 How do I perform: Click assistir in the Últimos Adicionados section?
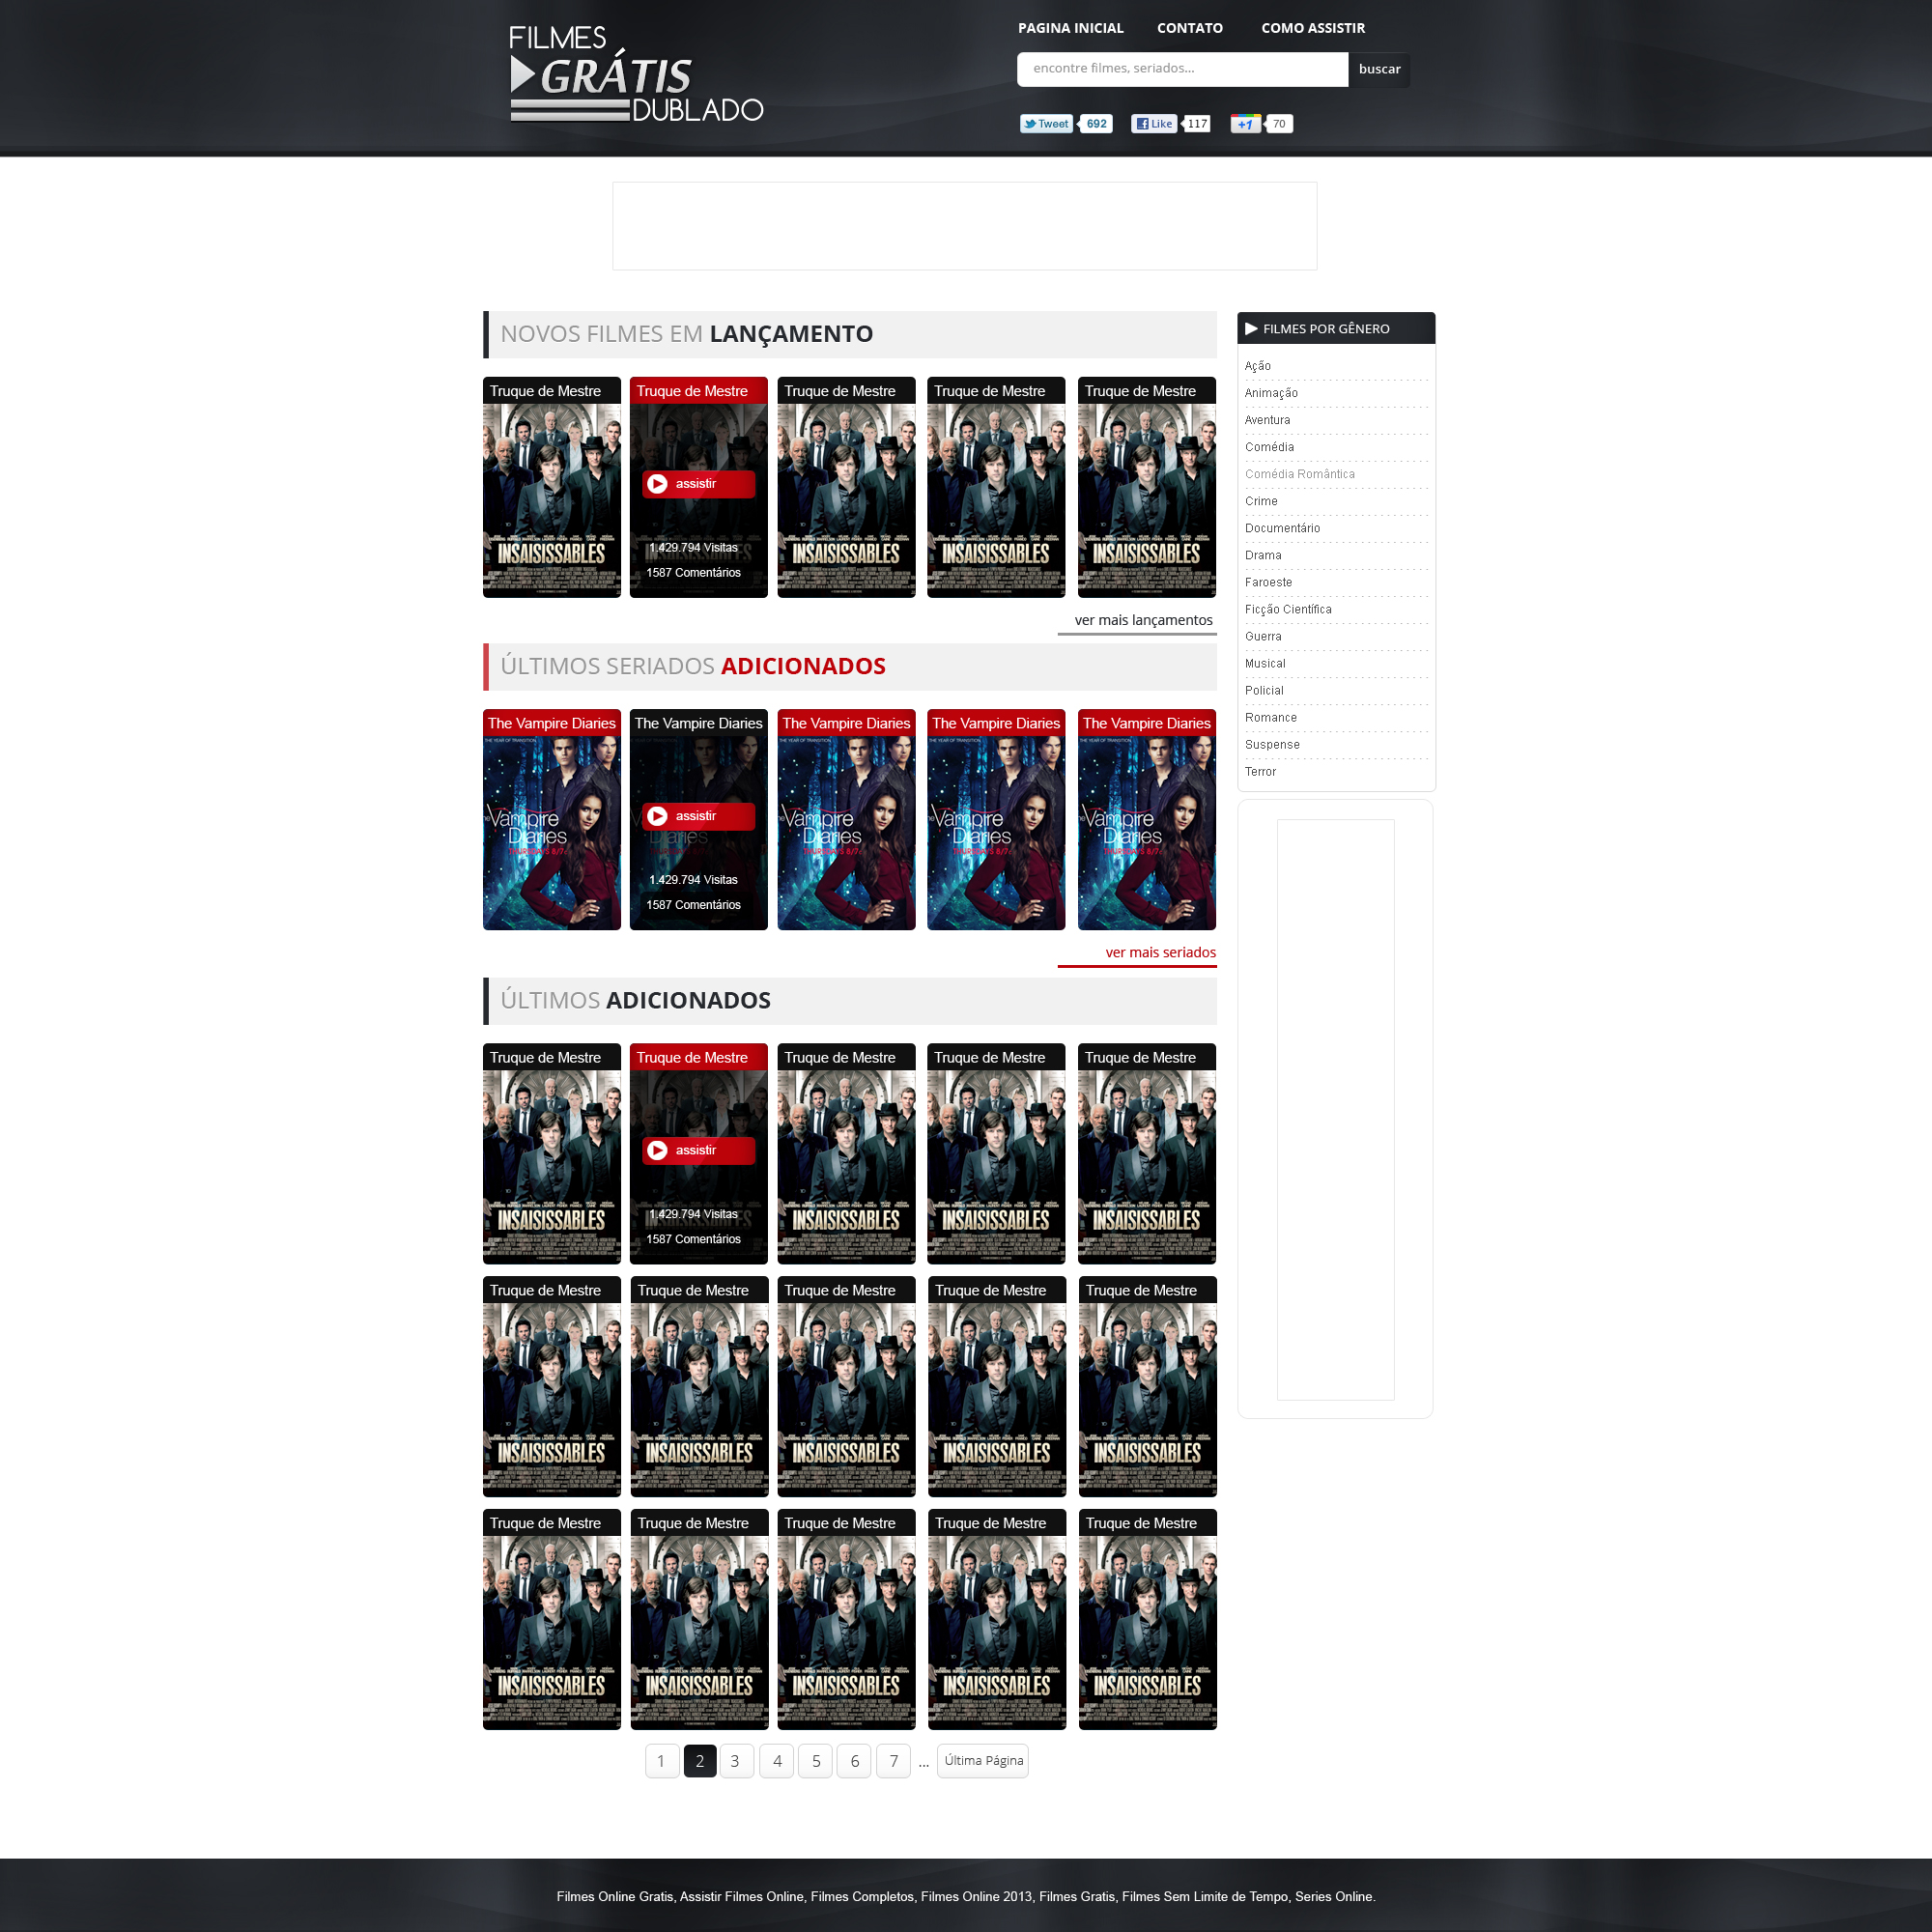[698, 1150]
